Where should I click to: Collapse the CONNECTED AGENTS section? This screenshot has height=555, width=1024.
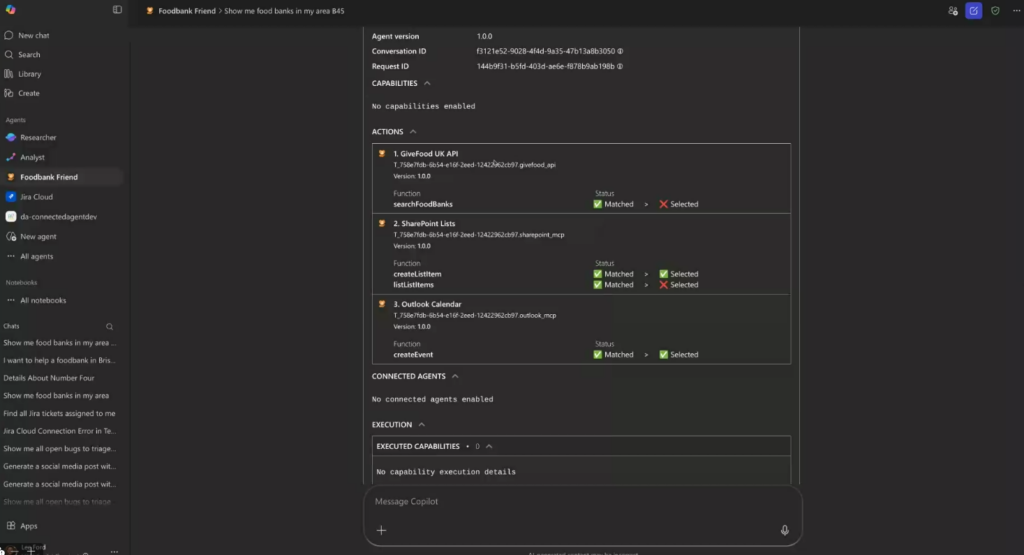pyautogui.click(x=455, y=376)
